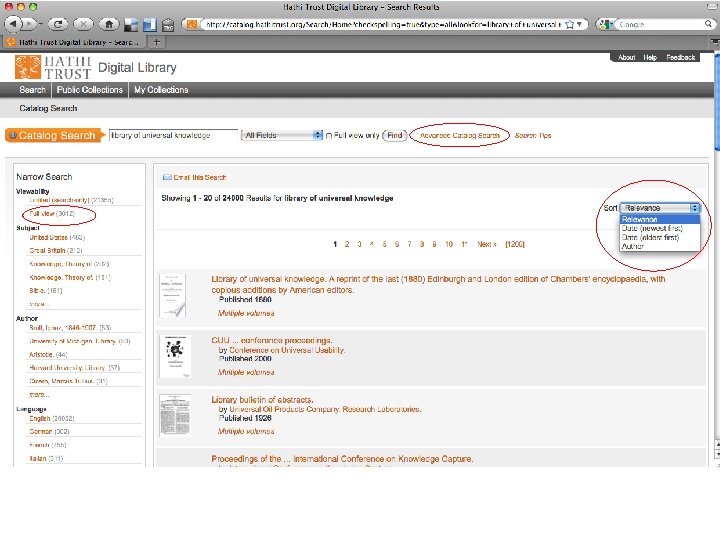This screenshot has height=540, width=720.
Task: Jump to last page [1200]
Action: coord(515,244)
